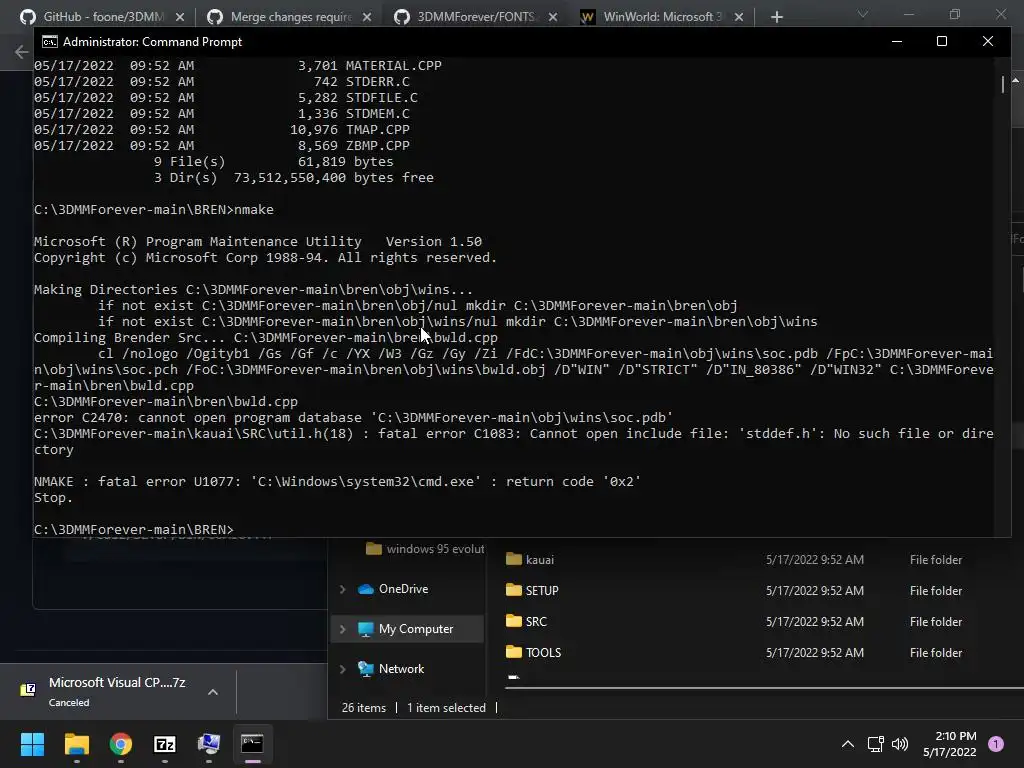This screenshot has height=768, width=1024.
Task: Expand the Network tree node
Action: coord(342,669)
